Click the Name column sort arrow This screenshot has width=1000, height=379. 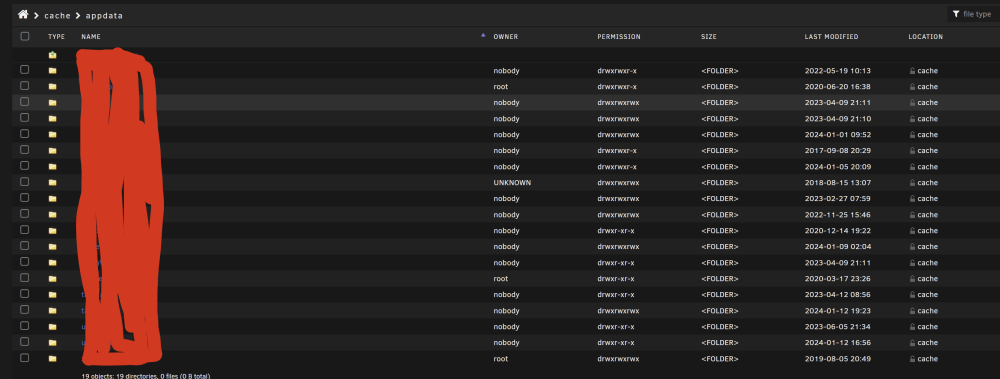[x=483, y=36]
